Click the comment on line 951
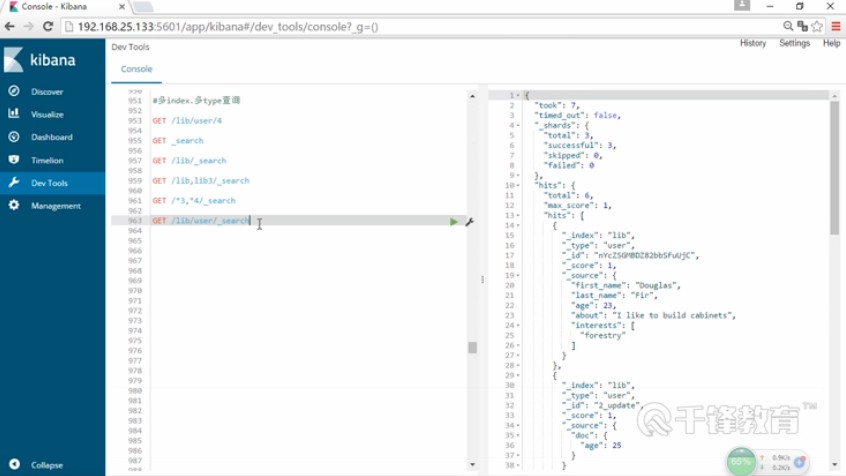This screenshot has width=846, height=476. 196,100
